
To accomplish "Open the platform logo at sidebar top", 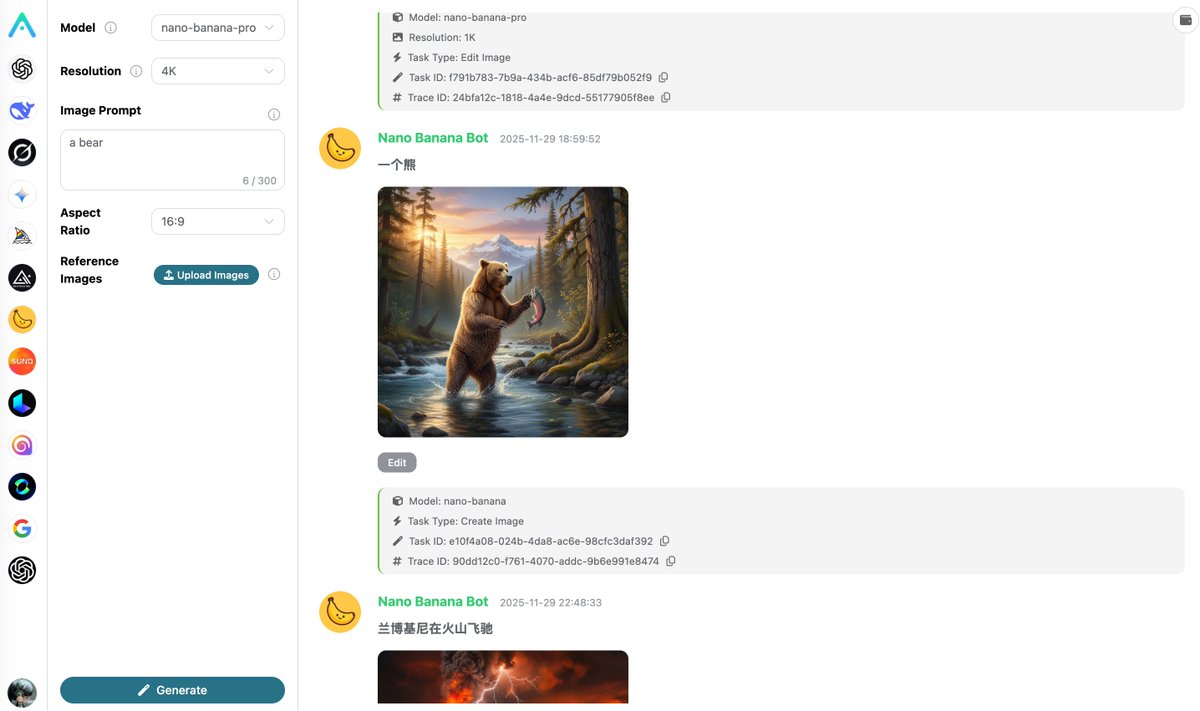I will click(22, 26).
